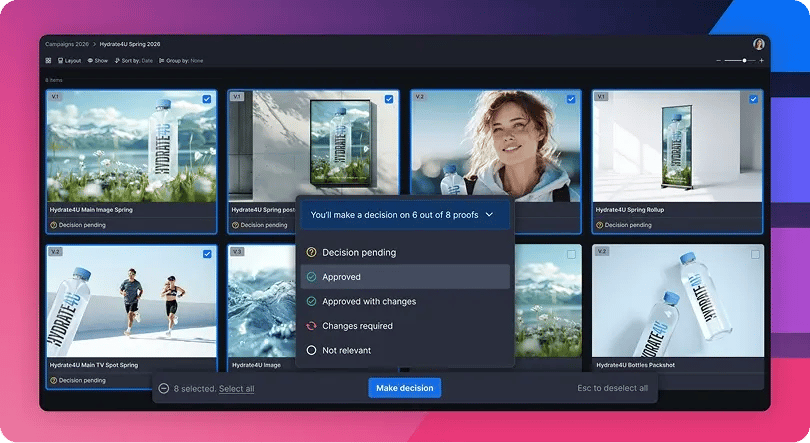
Task: Open the Hydrate4U Main Image Spring thumbnail
Action: tap(131, 146)
